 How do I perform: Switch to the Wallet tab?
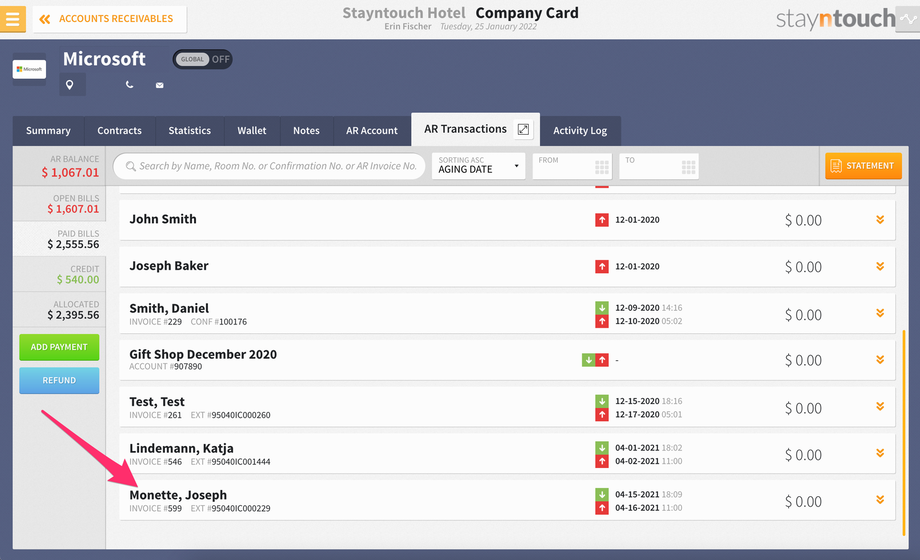(252, 130)
